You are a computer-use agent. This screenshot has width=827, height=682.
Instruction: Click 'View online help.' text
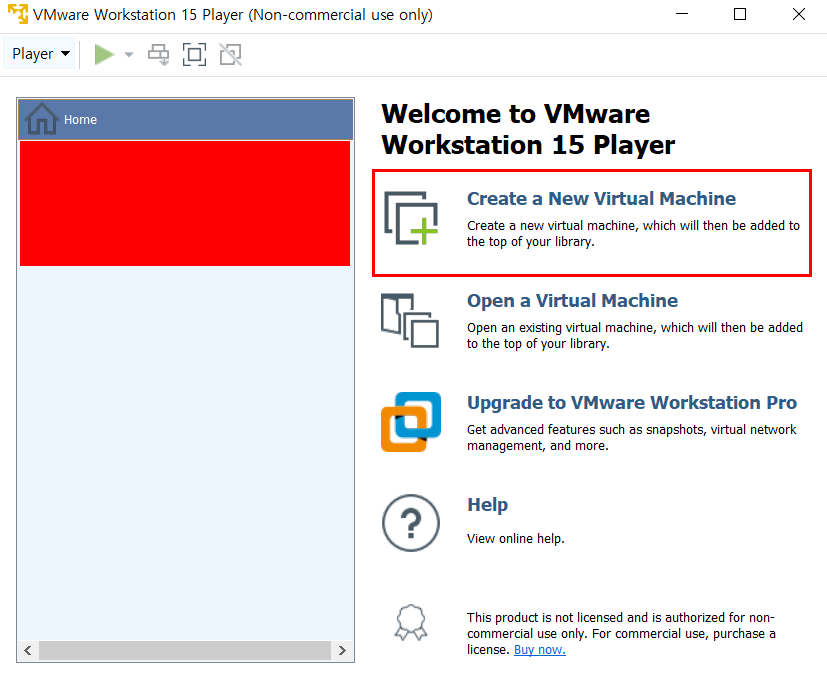[515, 539]
